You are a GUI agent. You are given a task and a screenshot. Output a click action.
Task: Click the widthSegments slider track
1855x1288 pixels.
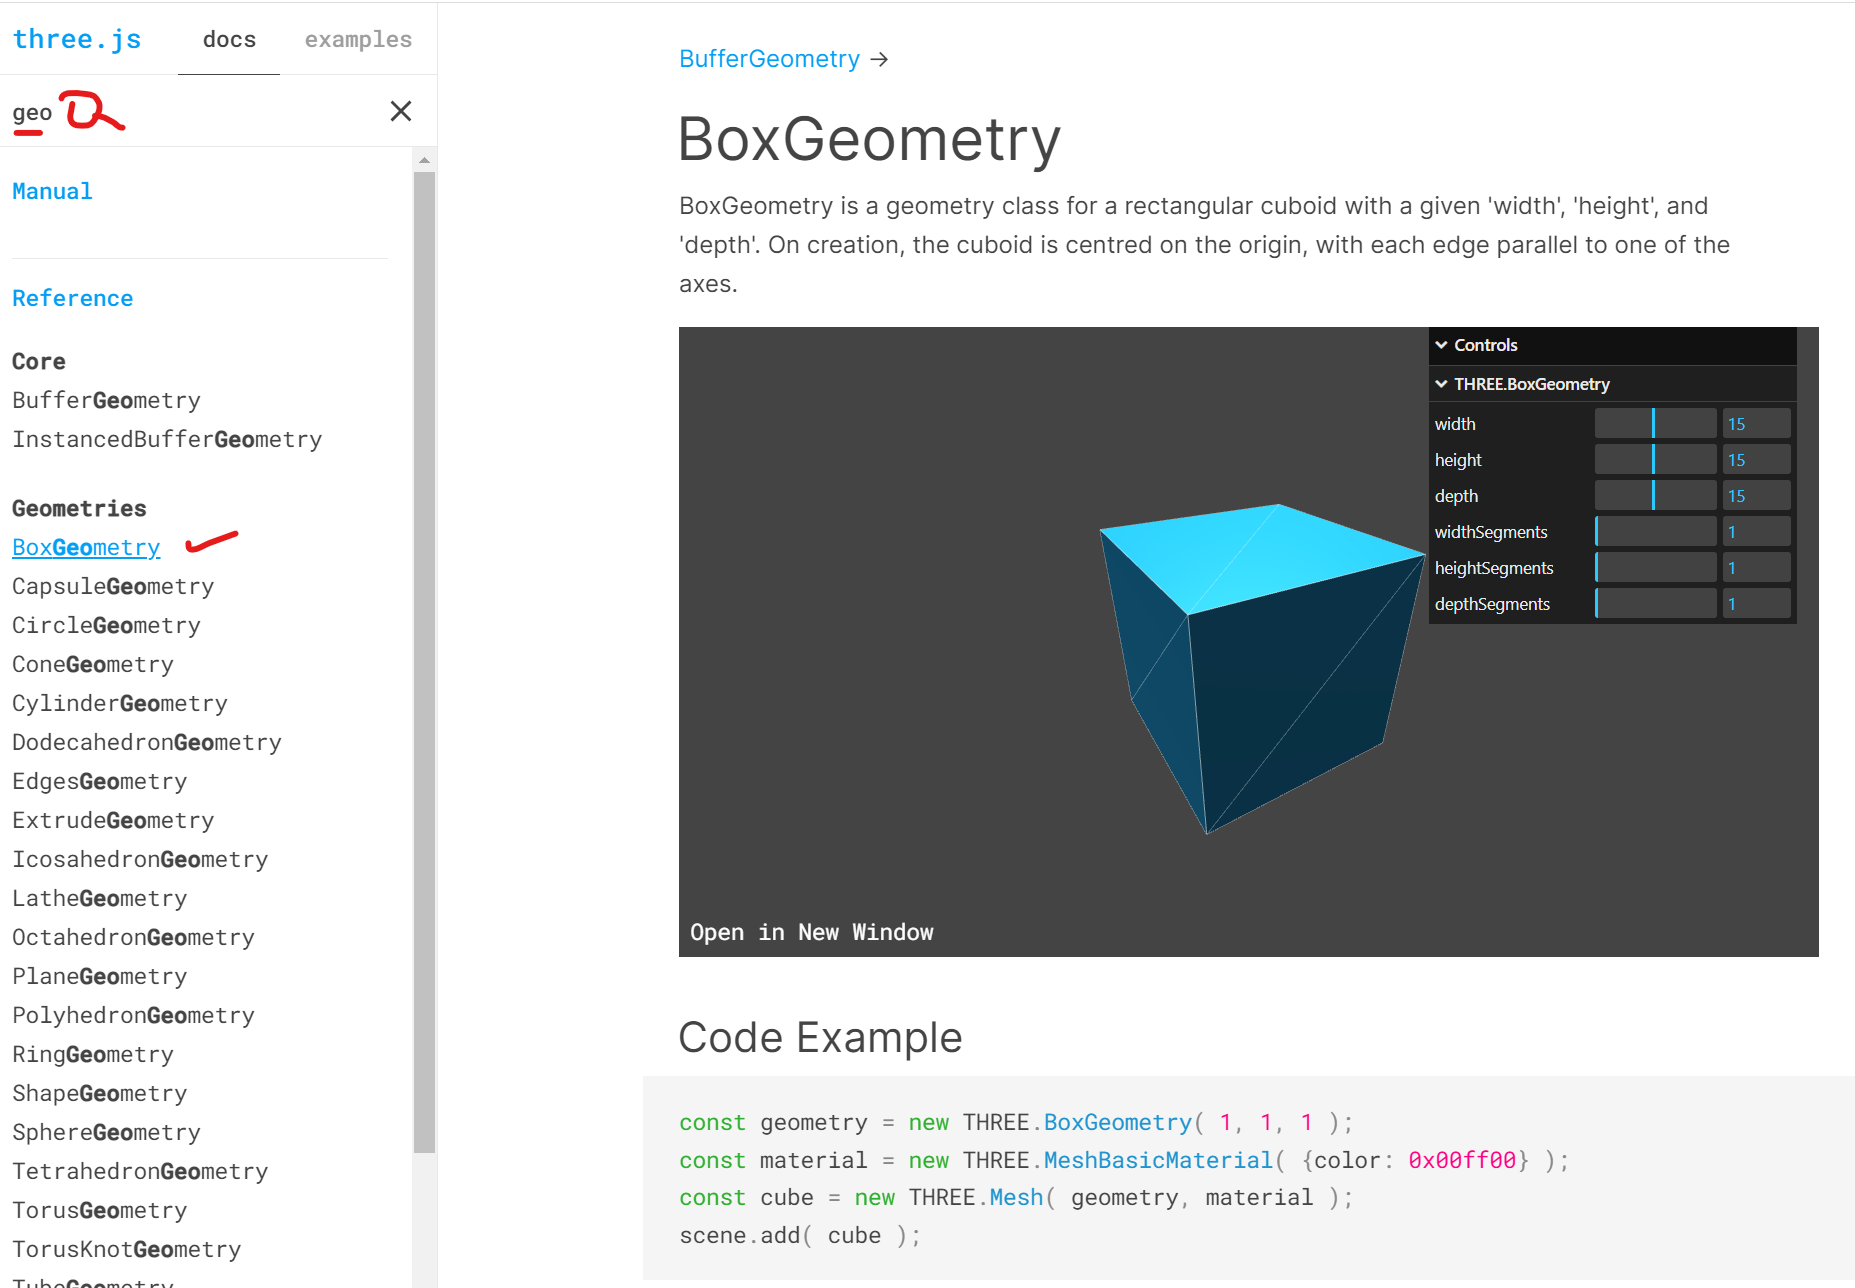pyautogui.click(x=1655, y=532)
